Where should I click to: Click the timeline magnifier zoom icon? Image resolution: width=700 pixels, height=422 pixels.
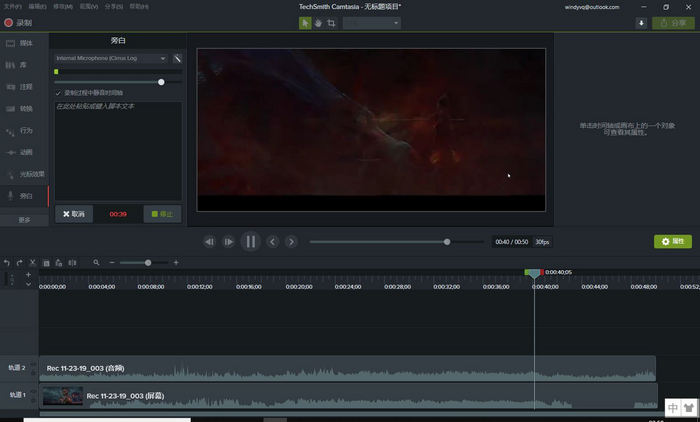(x=96, y=263)
